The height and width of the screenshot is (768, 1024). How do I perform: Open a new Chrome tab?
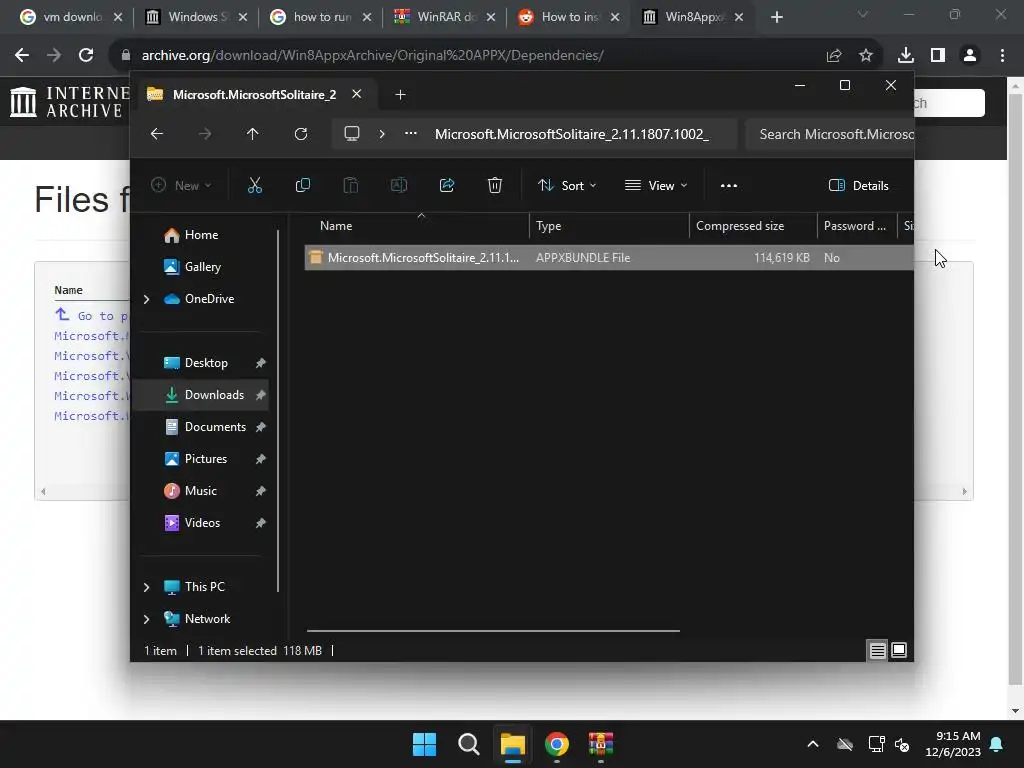click(x=776, y=17)
